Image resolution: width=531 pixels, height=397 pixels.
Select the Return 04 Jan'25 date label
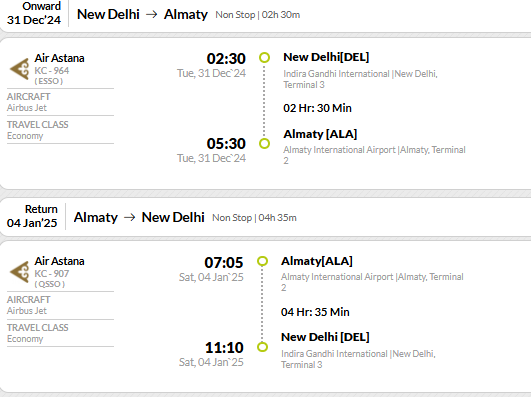tap(32, 216)
